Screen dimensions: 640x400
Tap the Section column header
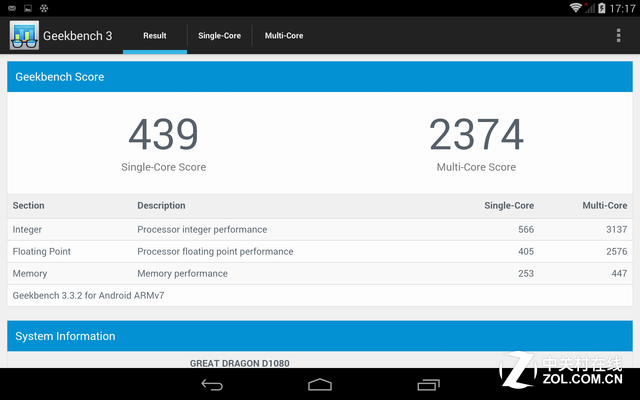[x=29, y=205]
